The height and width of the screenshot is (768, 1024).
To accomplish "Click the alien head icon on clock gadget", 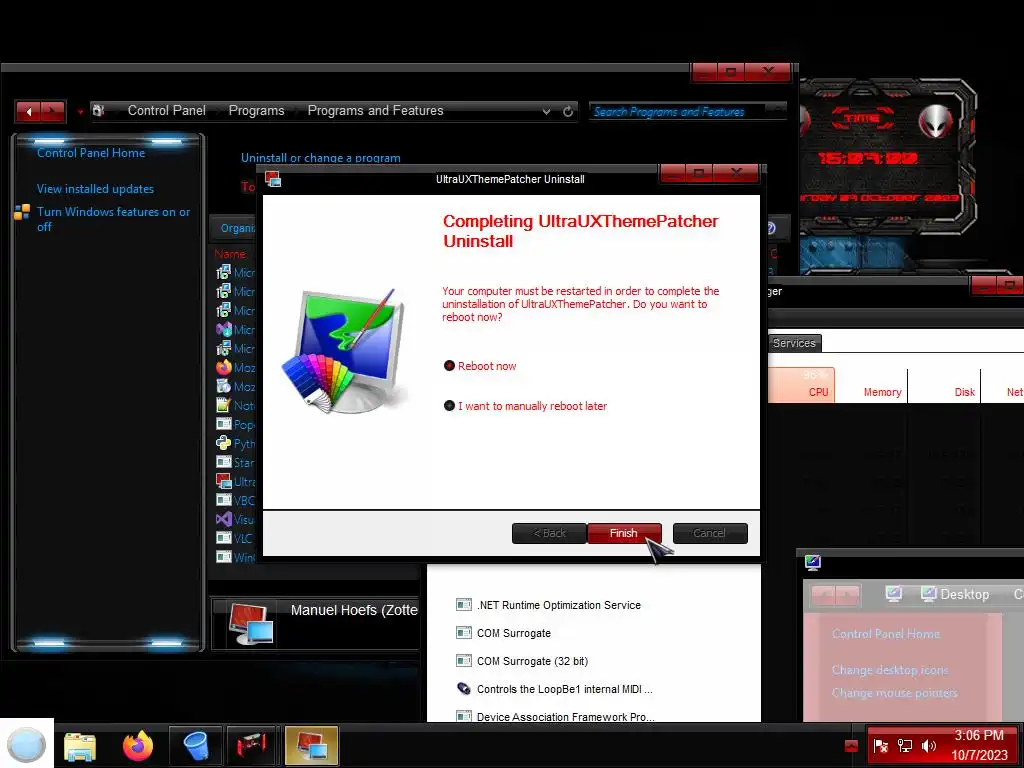I will coord(936,120).
